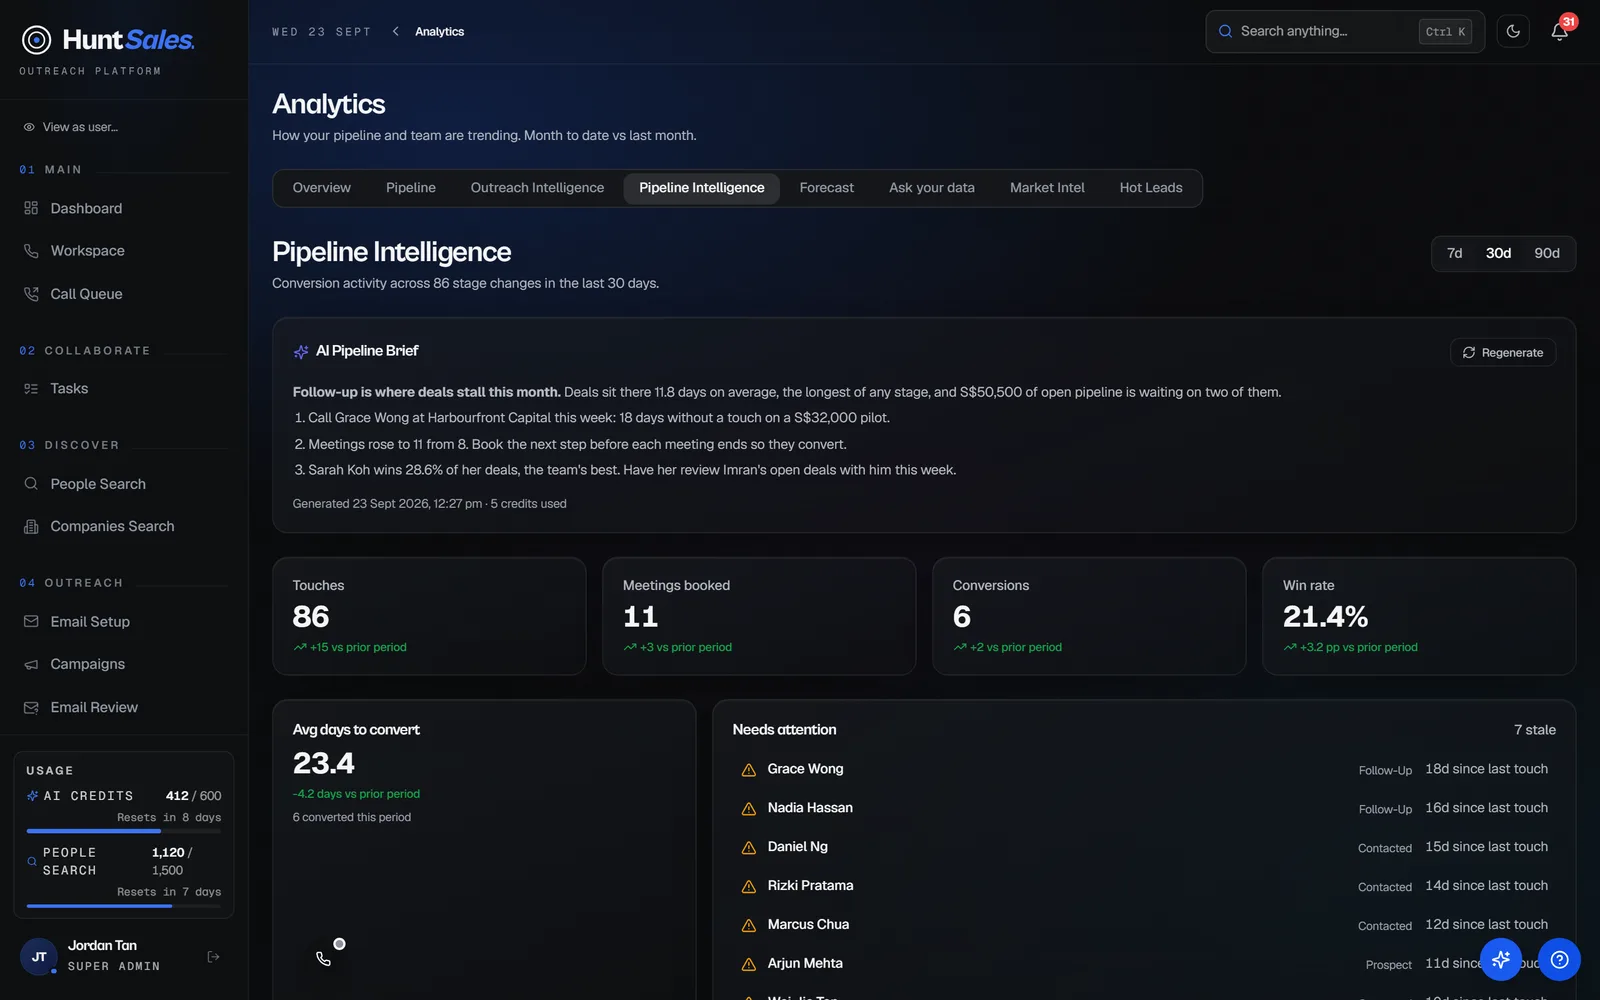The image size is (1600, 1000).
Task: Click the Meetings booked card
Action: [x=759, y=616]
